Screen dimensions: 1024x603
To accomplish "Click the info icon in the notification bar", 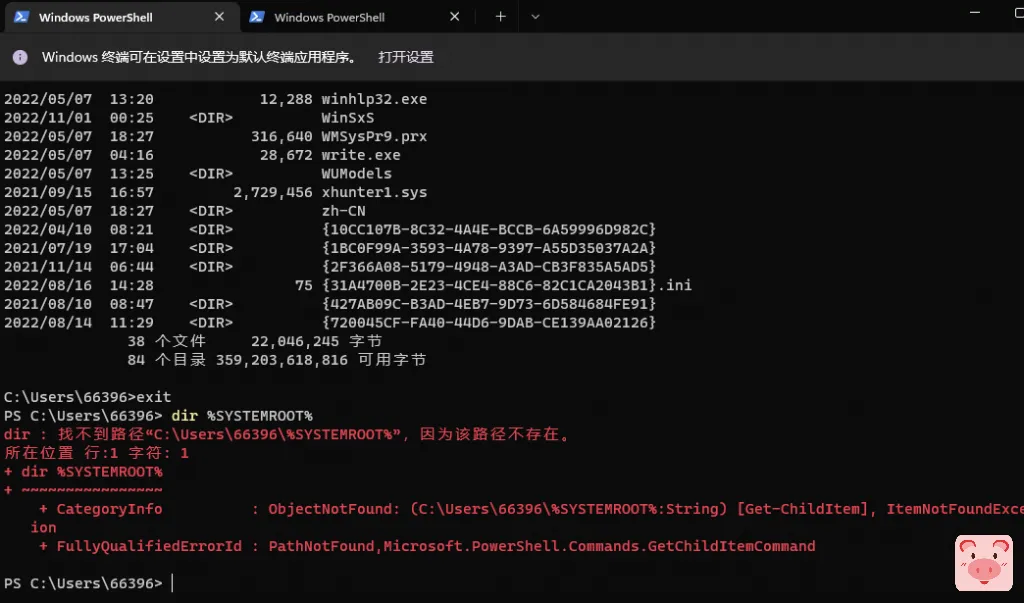I will pos(20,57).
